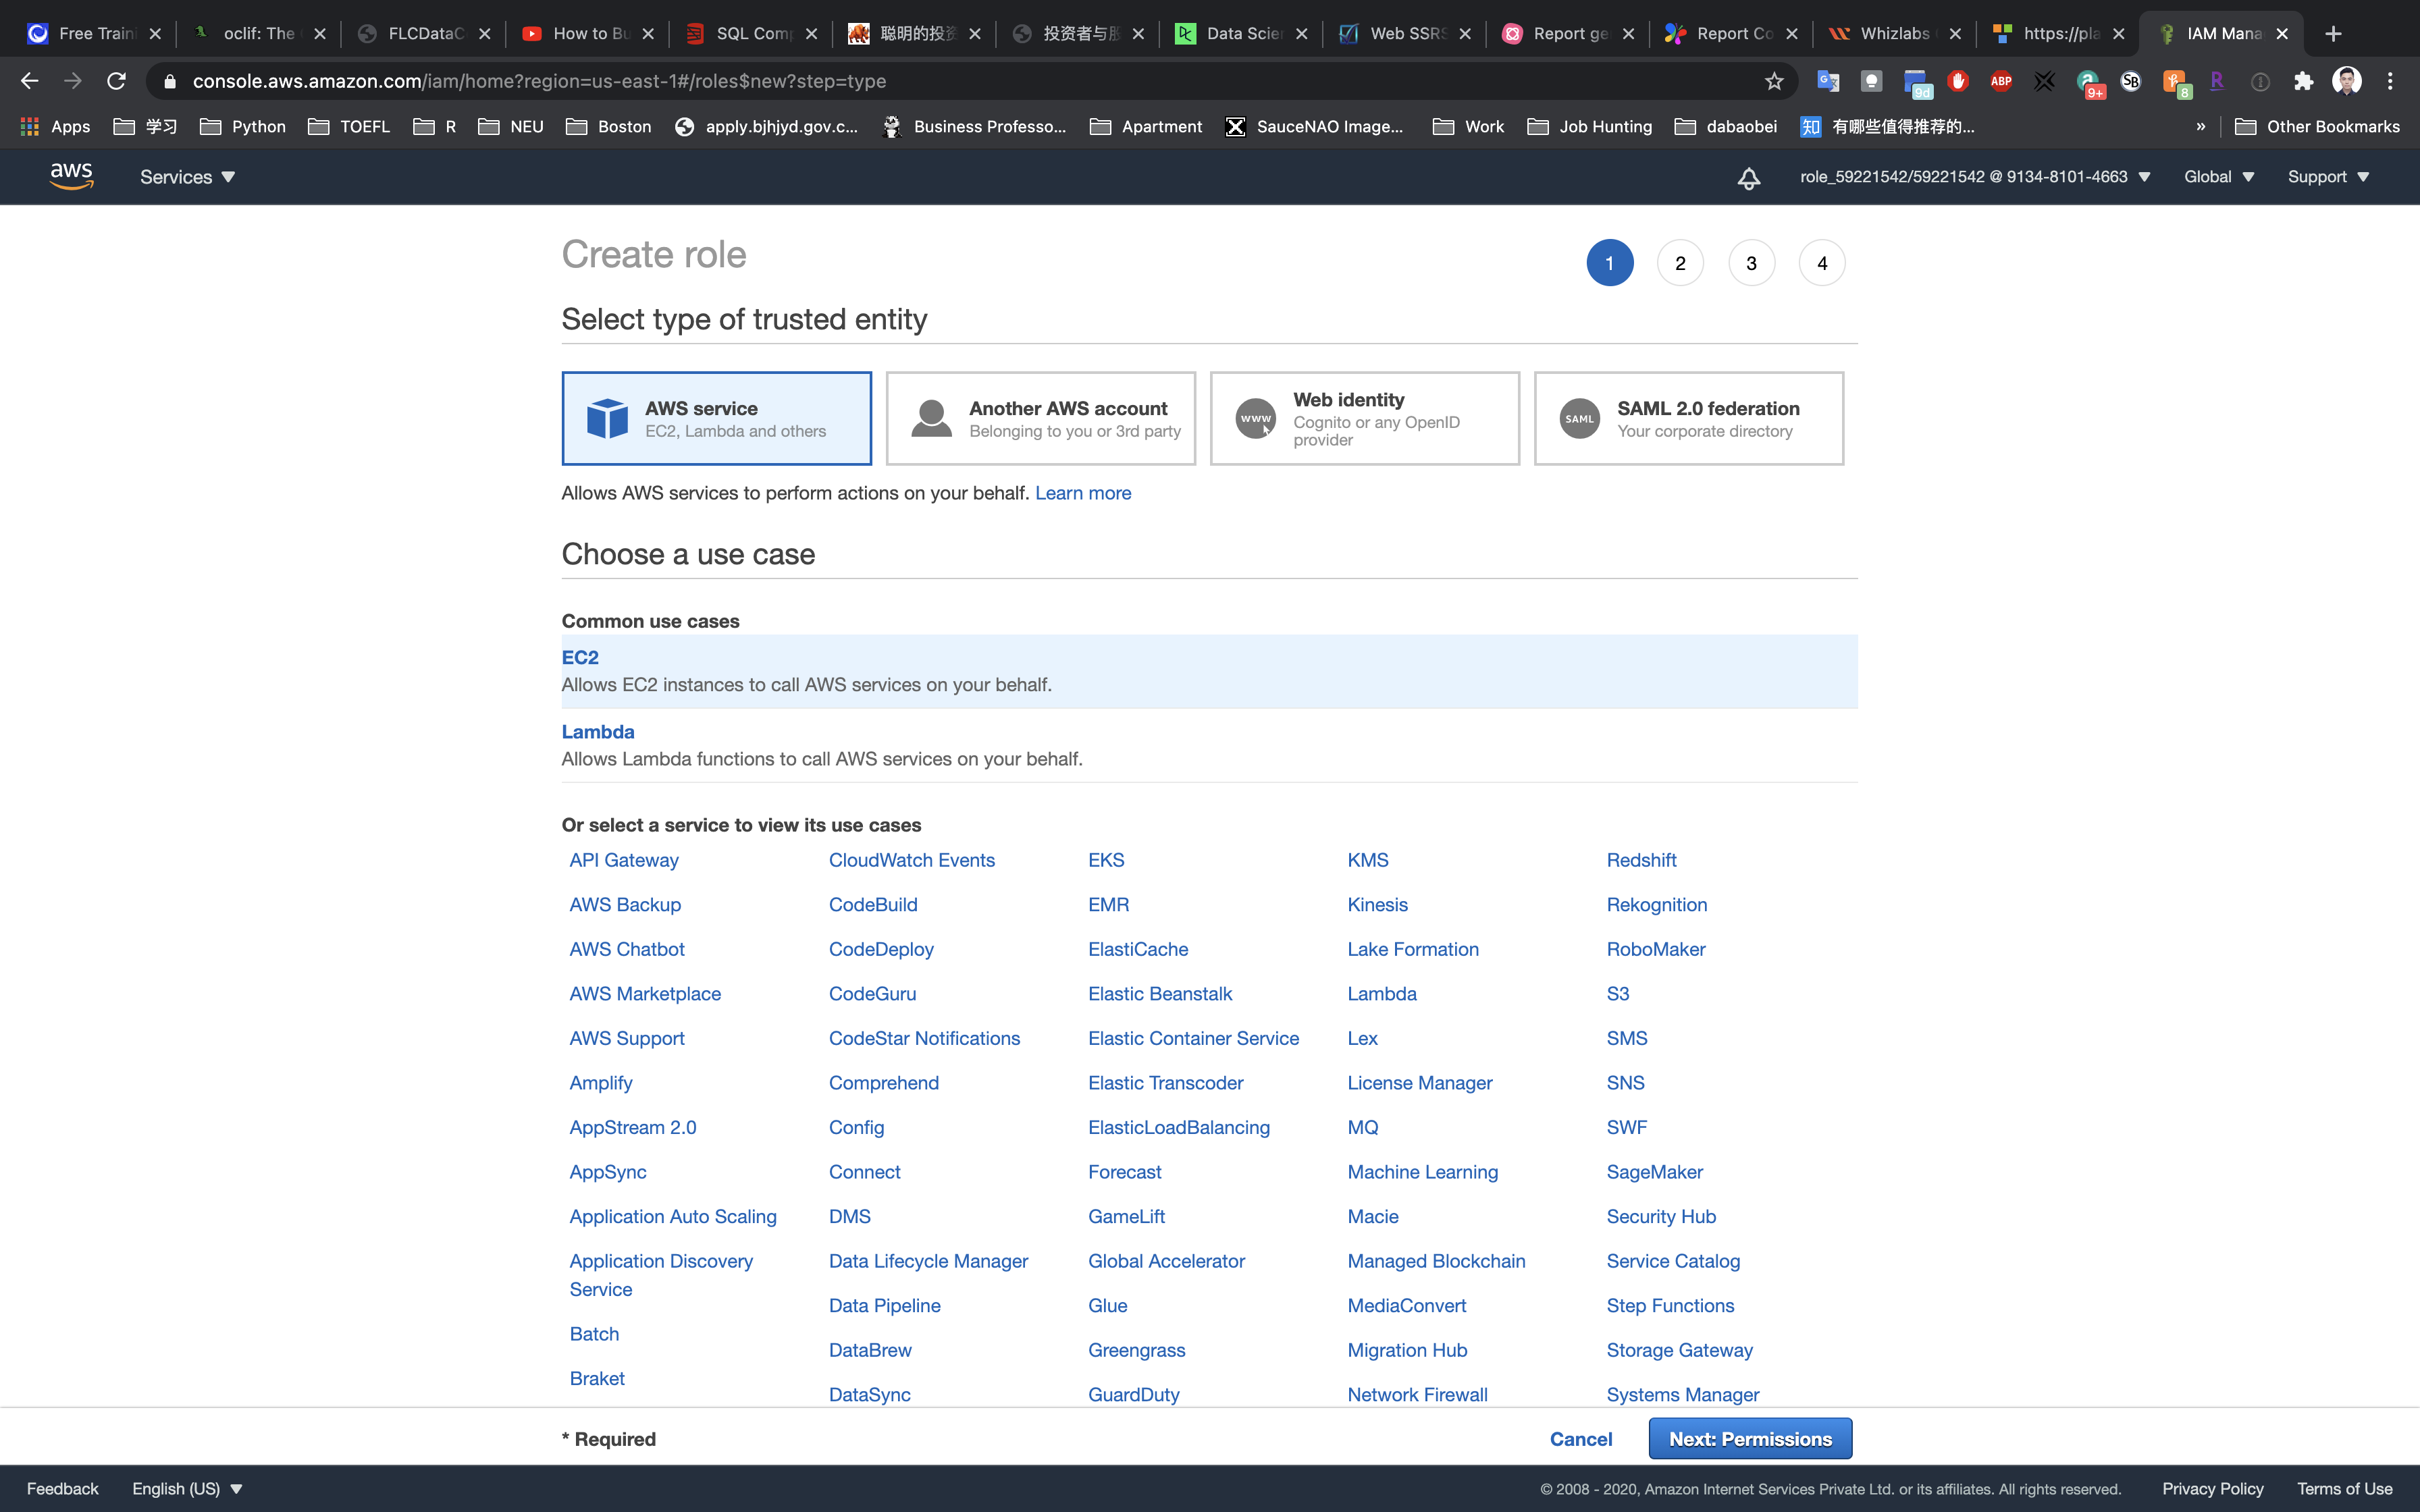Click the AWS service cube icon

tap(607, 419)
